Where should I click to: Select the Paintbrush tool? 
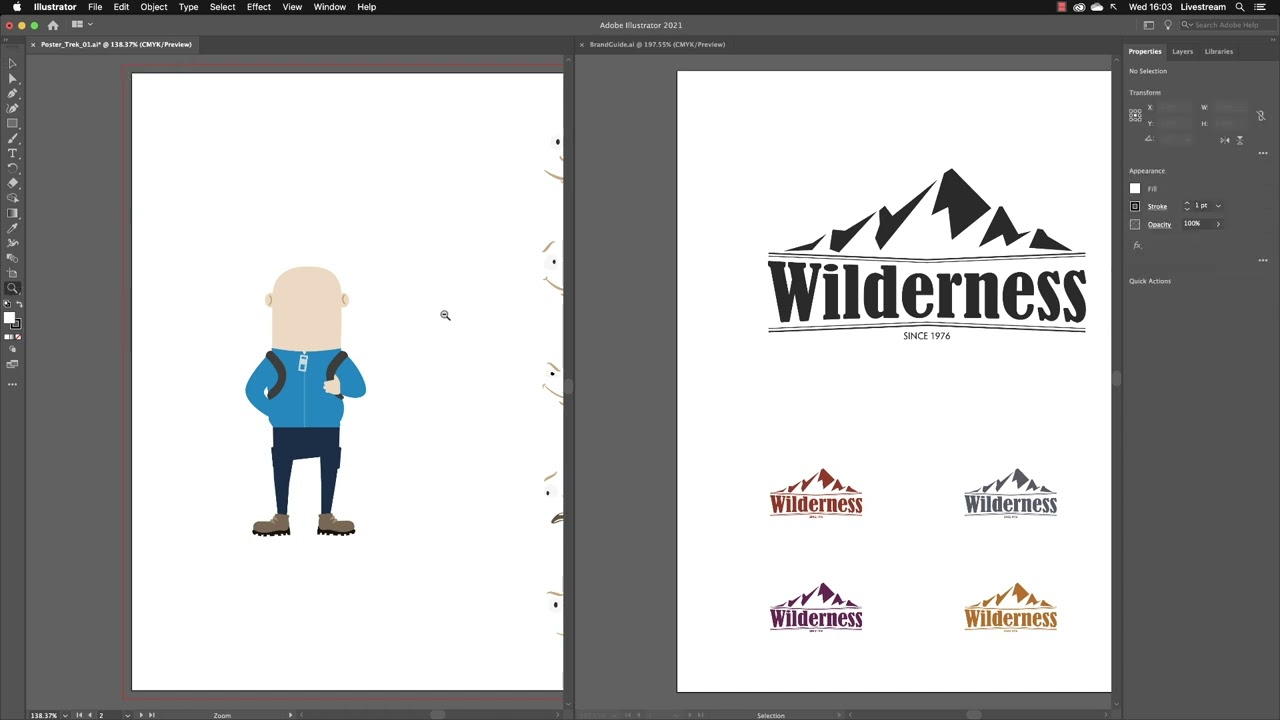(x=12, y=138)
